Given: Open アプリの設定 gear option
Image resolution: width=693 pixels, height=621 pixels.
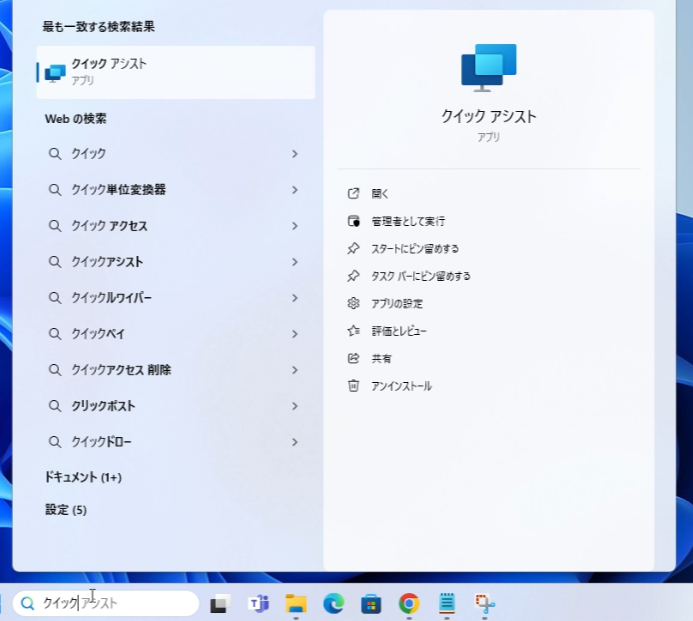Looking at the screenshot, I should pyautogui.click(x=397, y=304).
